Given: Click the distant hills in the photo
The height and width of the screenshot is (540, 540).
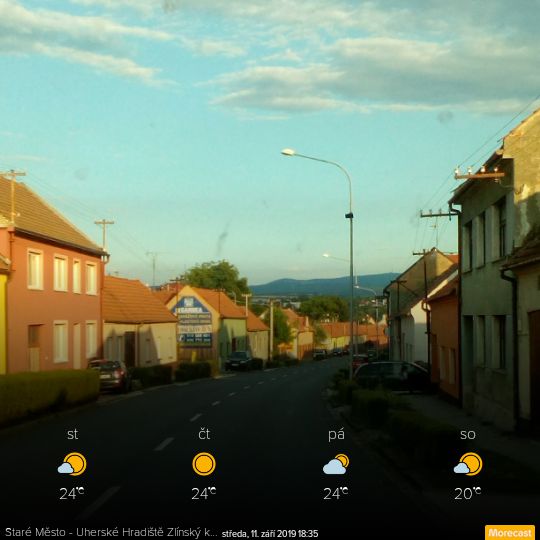Looking at the screenshot, I should click(324, 284).
